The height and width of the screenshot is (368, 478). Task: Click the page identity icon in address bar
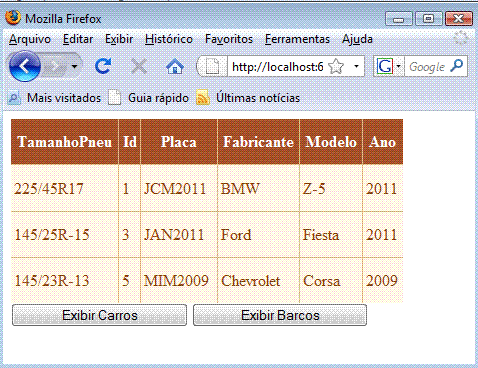[x=212, y=66]
